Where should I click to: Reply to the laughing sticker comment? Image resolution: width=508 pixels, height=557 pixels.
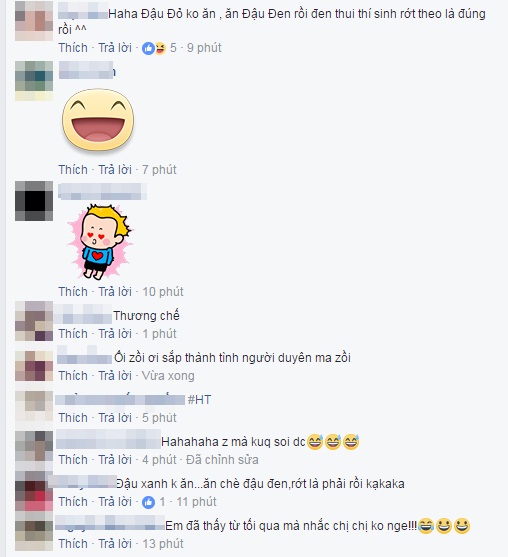coord(115,169)
